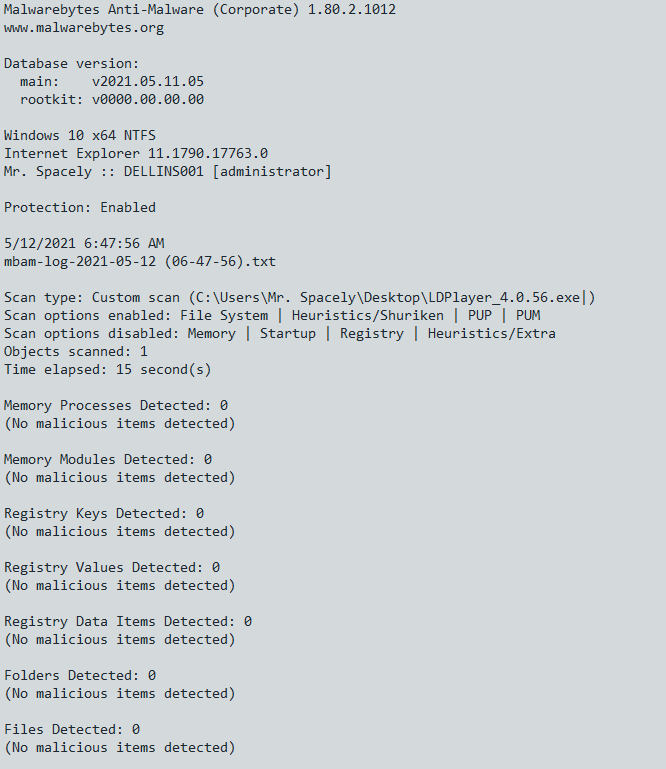Click the Heuristics/Extra disabled option text
The width and height of the screenshot is (666, 769).
coord(492,333)
